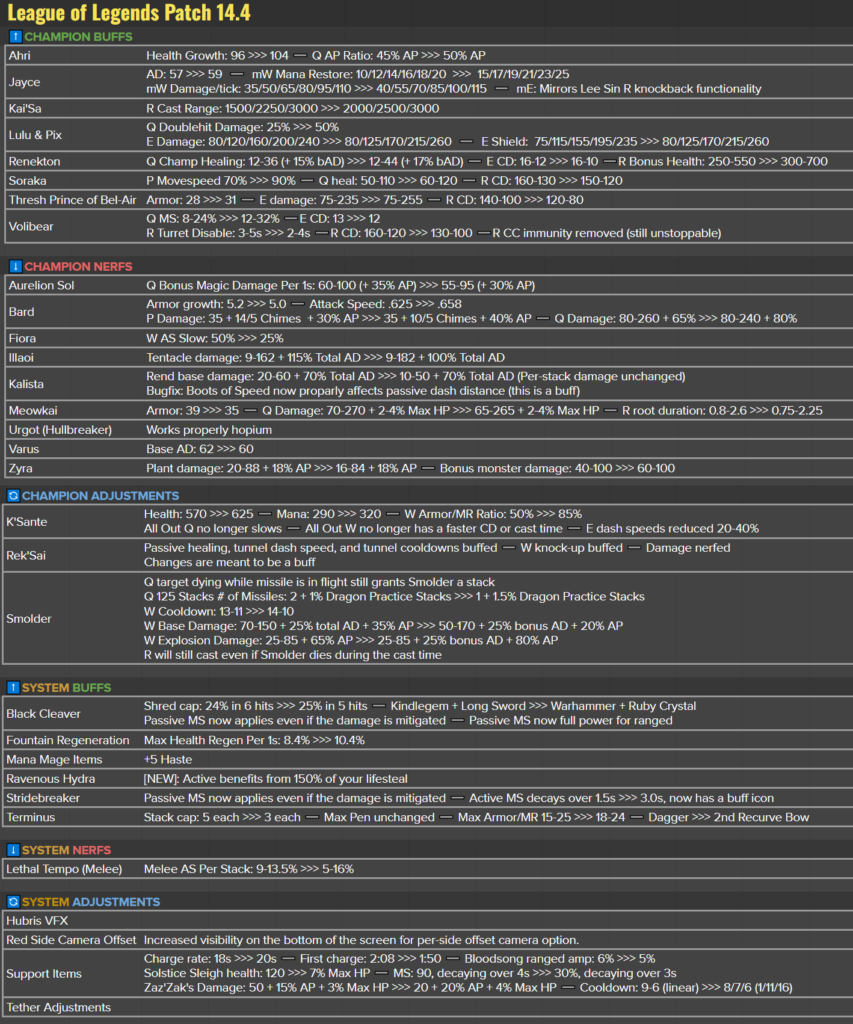The width and height of the screenshot is (853, 1024).
Task: Click the 'Tether Adjustments' row label
Action: 59,1007
